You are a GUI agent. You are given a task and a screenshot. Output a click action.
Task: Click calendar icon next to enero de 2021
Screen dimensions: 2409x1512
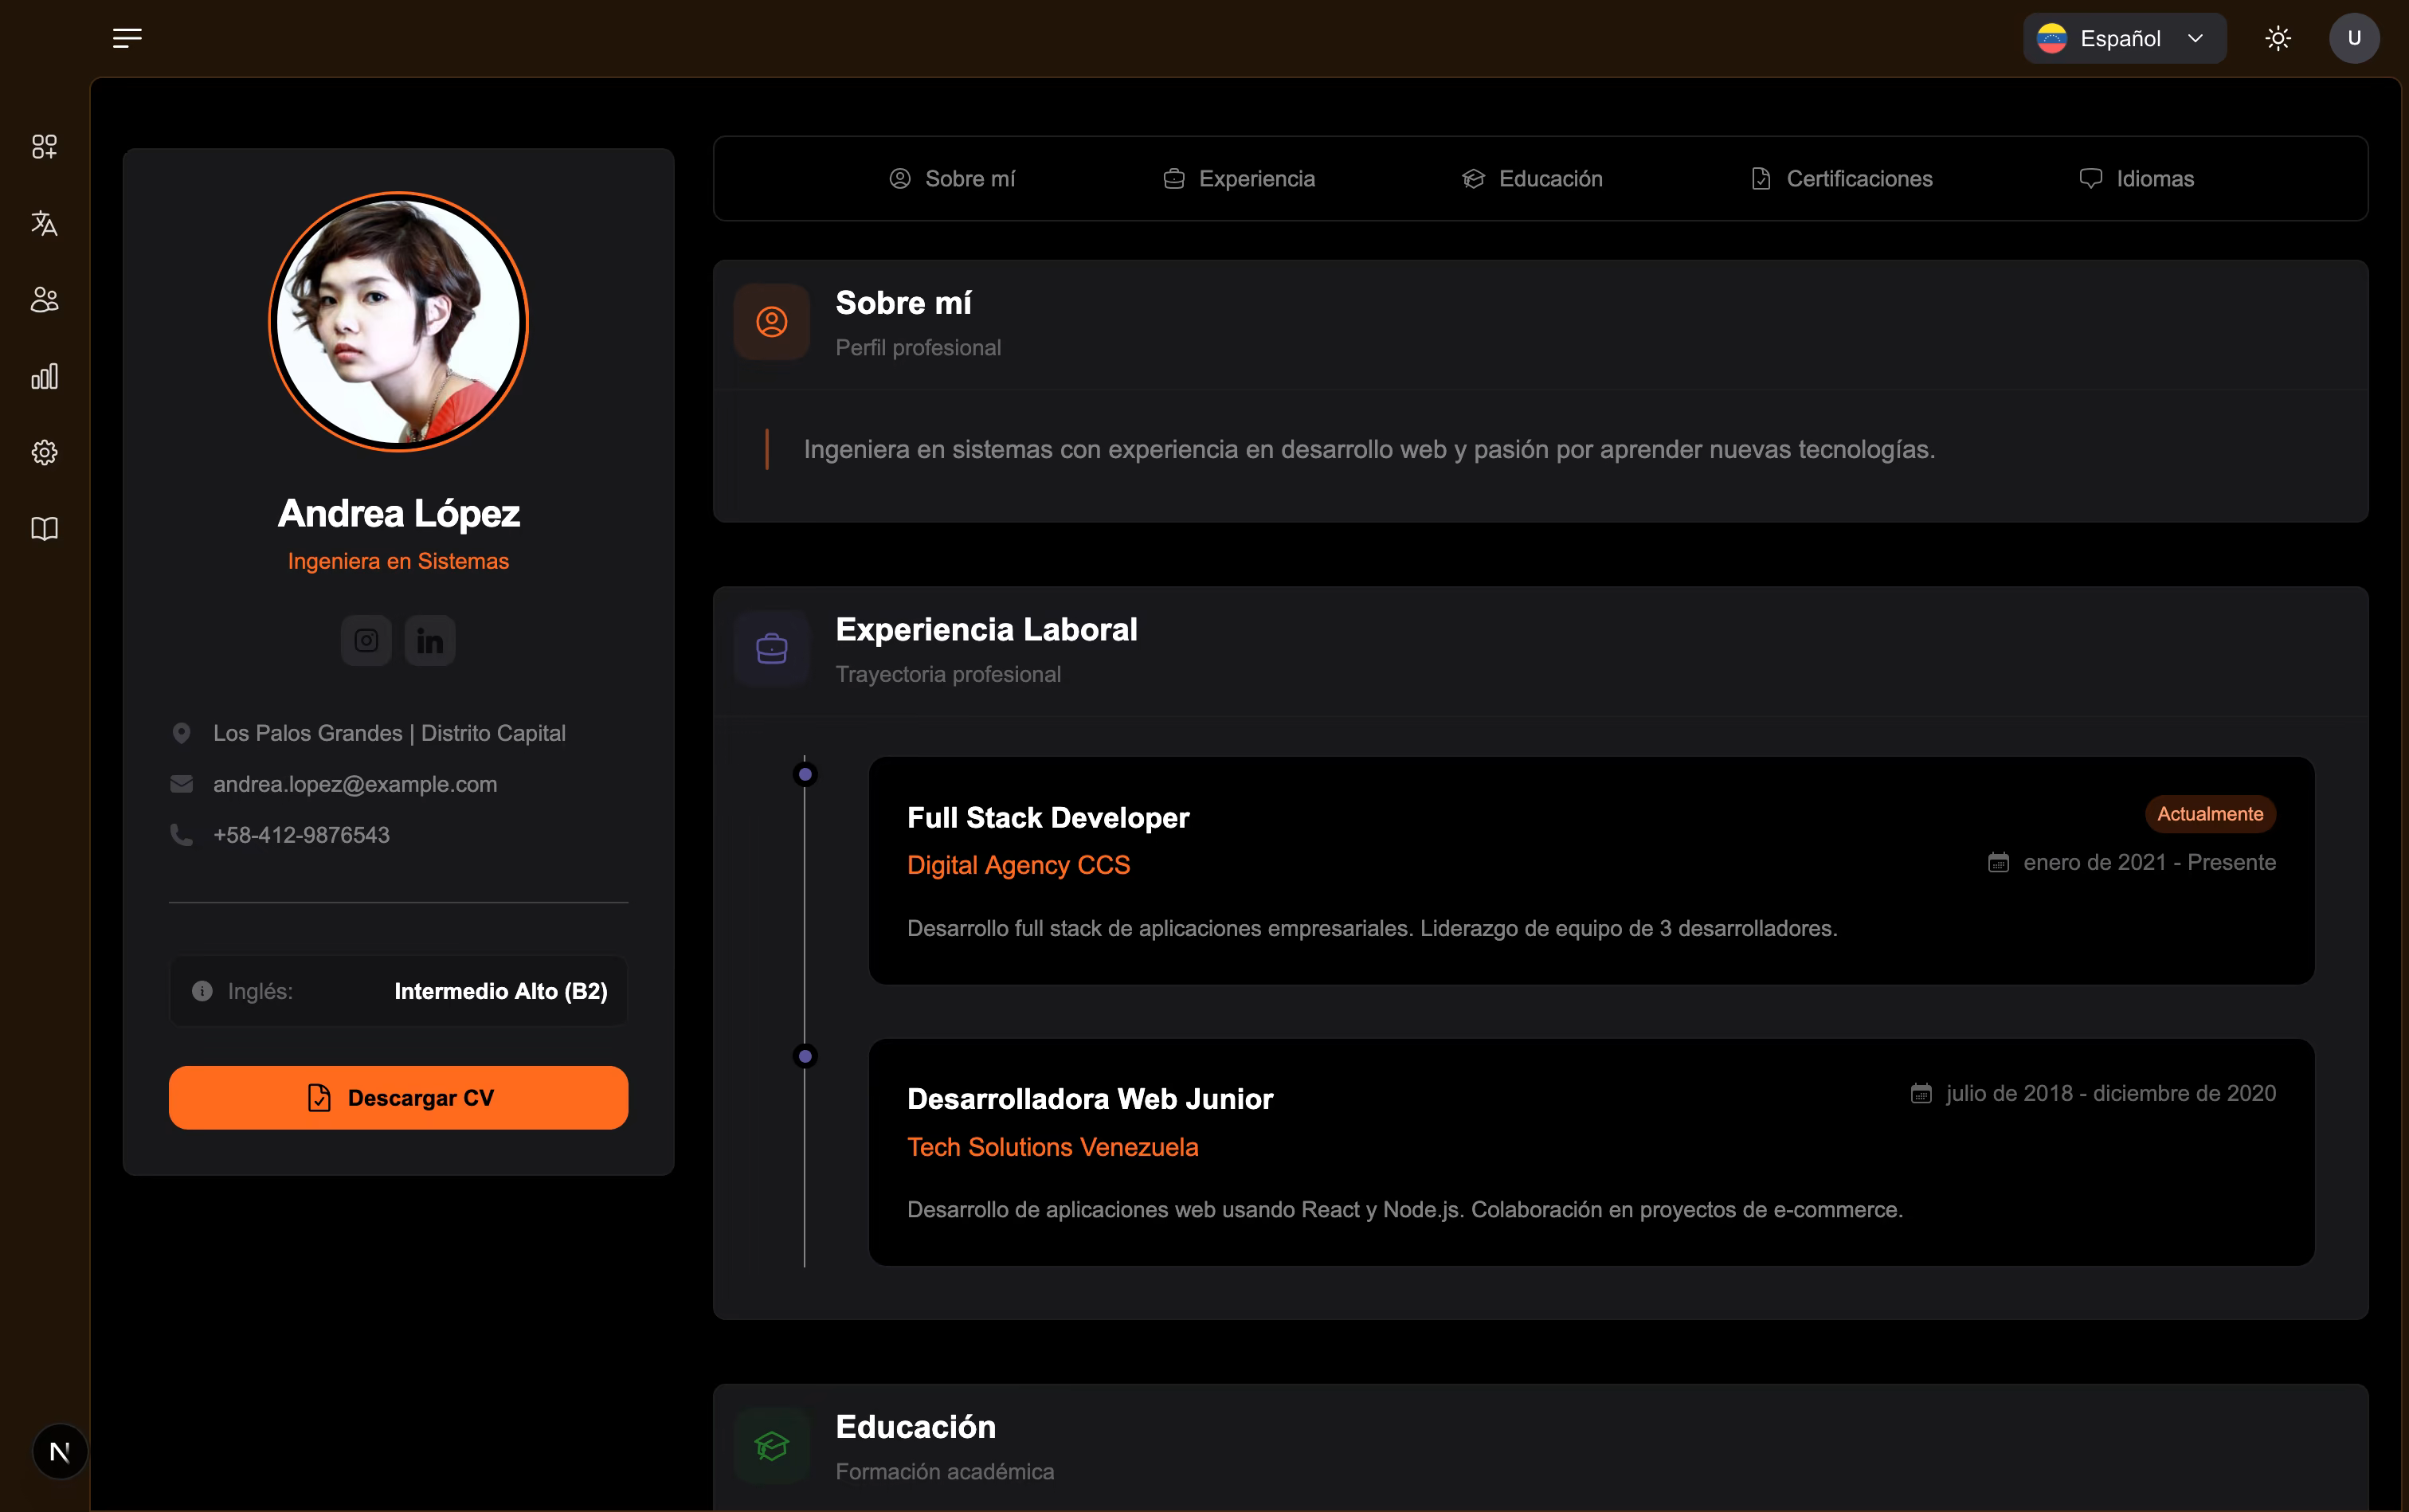[1998, 862]
